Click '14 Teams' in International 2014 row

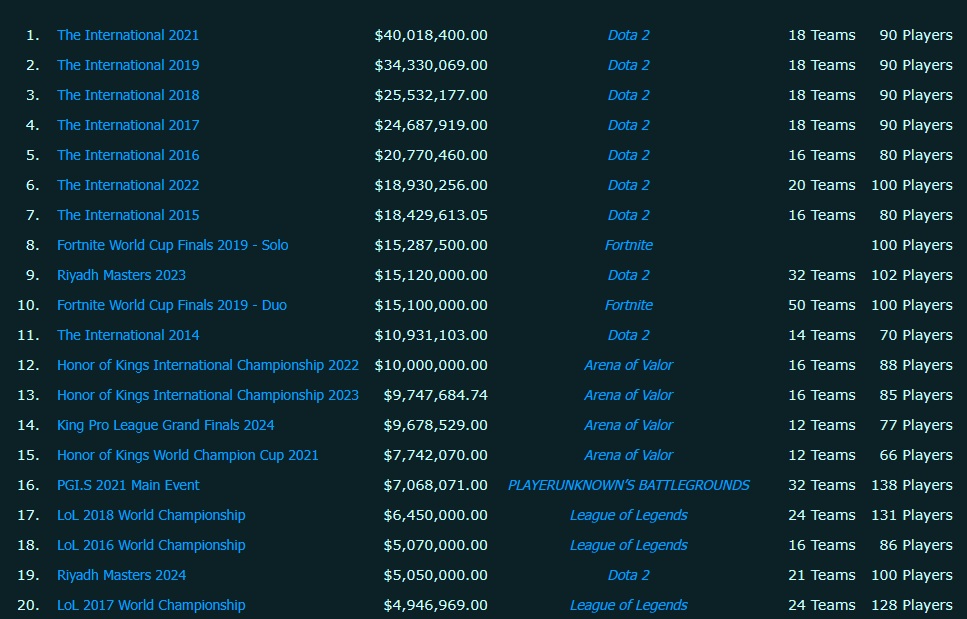(821, 335)
